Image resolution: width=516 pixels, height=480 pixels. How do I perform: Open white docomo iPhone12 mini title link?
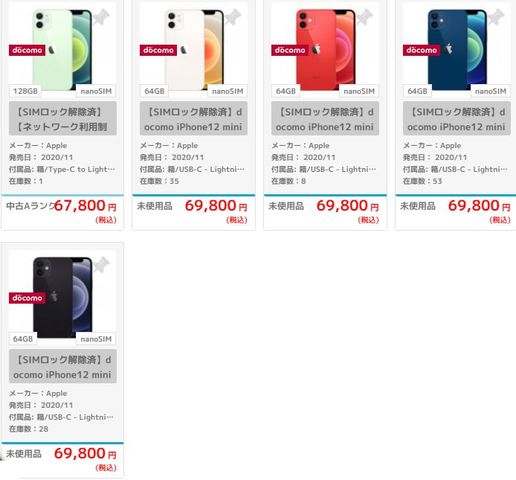click(x=194, y=119)
